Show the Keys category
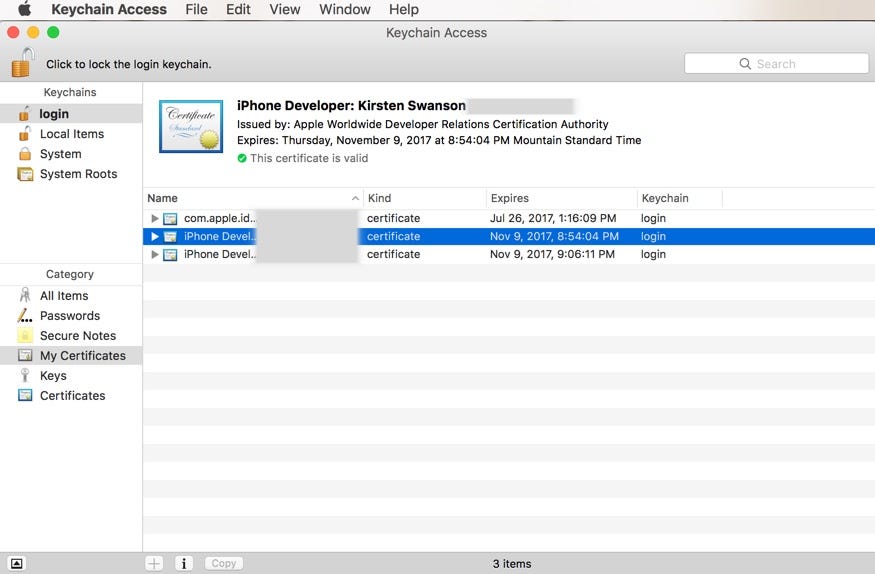The height and width of the screenshot is (574, 875). tap(71, 376)
